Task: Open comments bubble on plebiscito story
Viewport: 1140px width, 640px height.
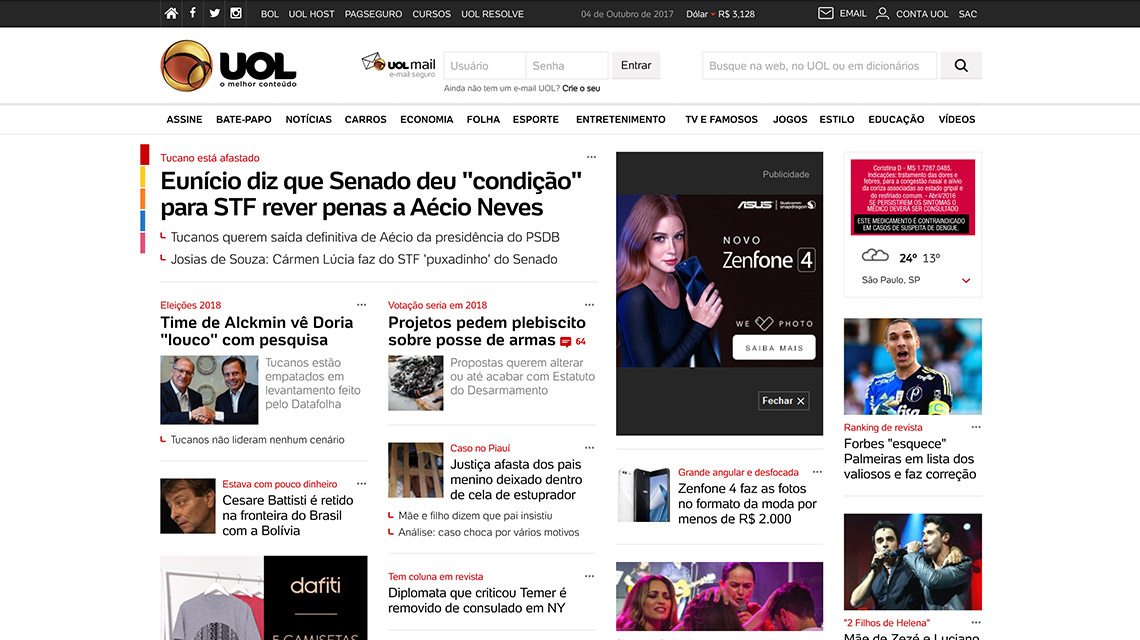Action: 566,342
